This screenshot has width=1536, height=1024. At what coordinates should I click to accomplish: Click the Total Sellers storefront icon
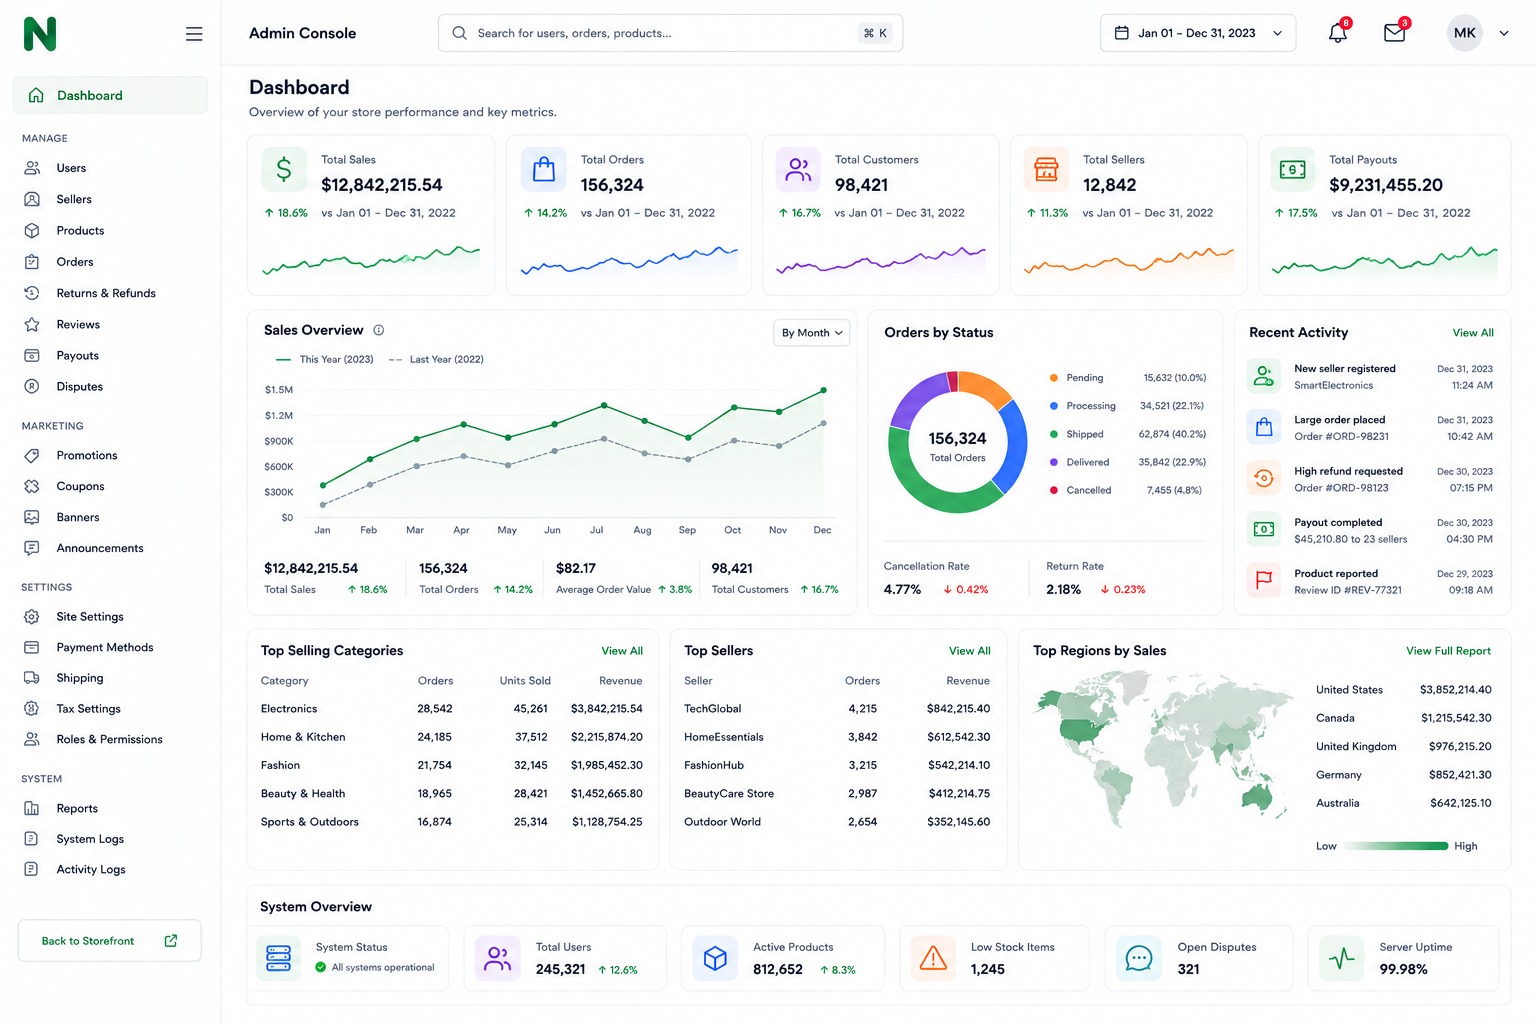(1046, 169)
